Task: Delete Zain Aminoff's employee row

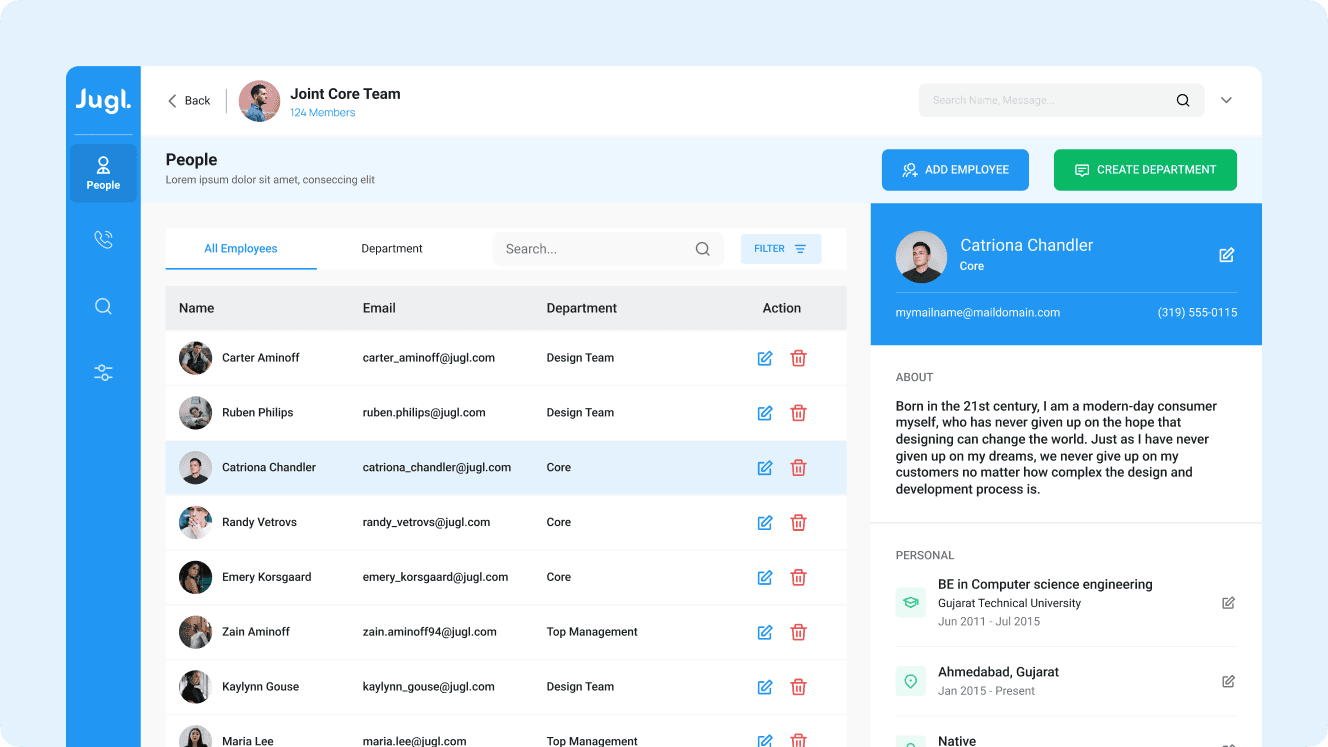Action: 798,632
